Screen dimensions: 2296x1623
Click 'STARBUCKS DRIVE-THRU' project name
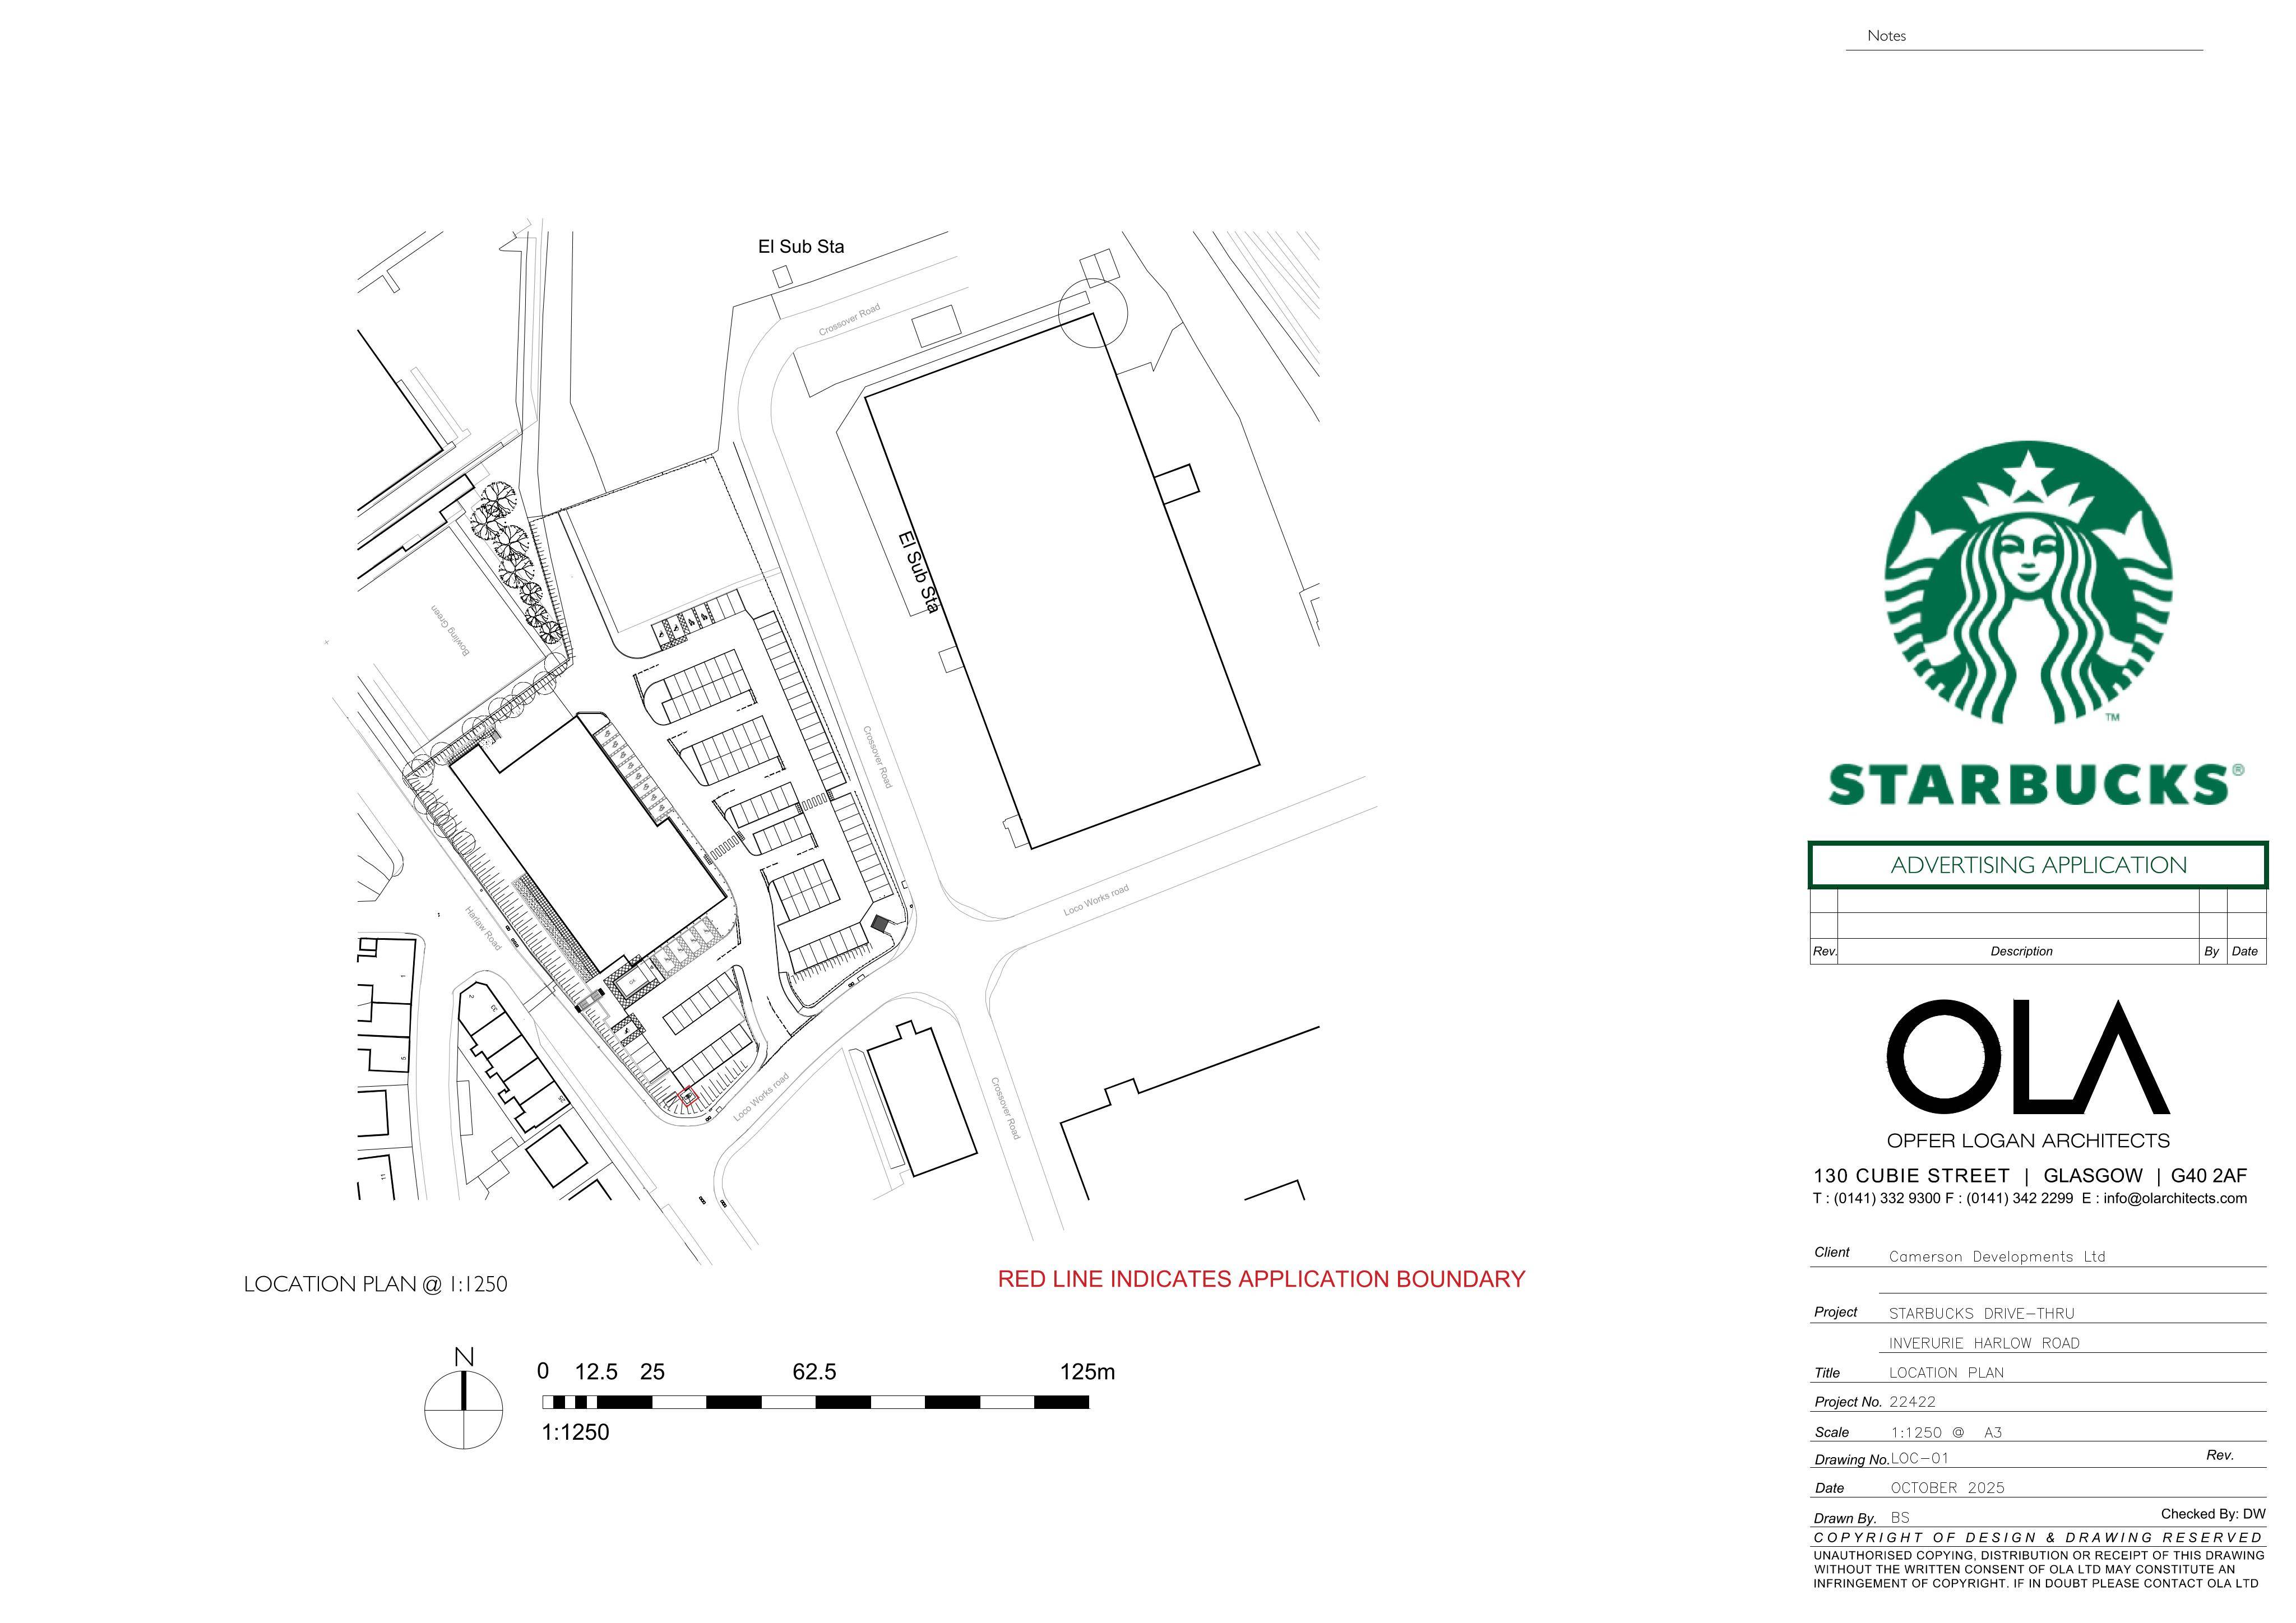pos(1982,1314)
